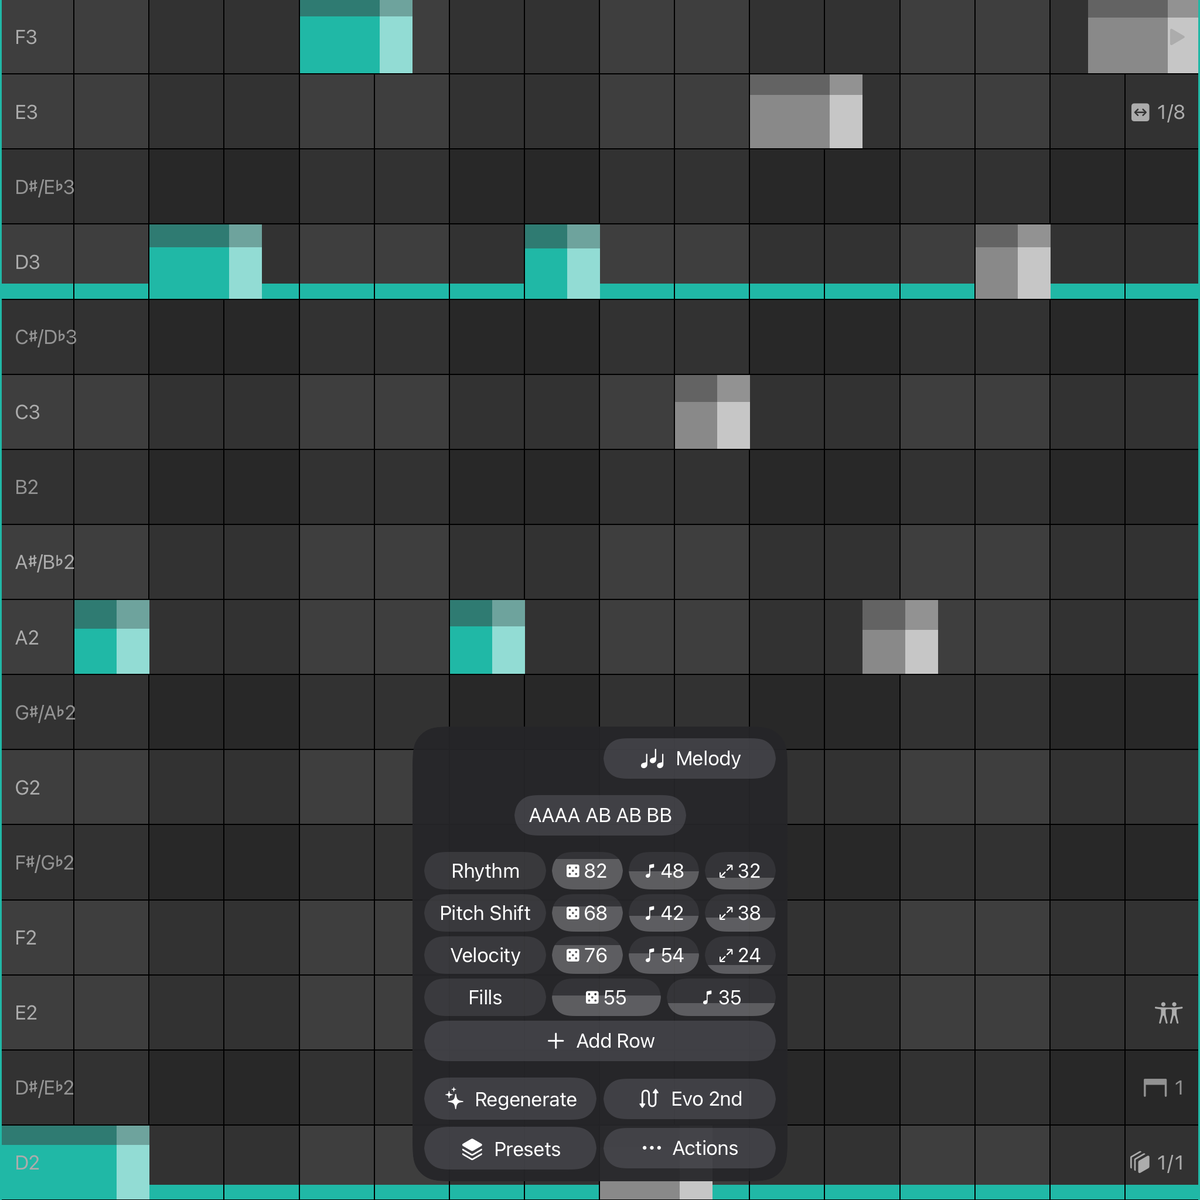
Task: Select the Rhythm row label
Action: point(485,871)
